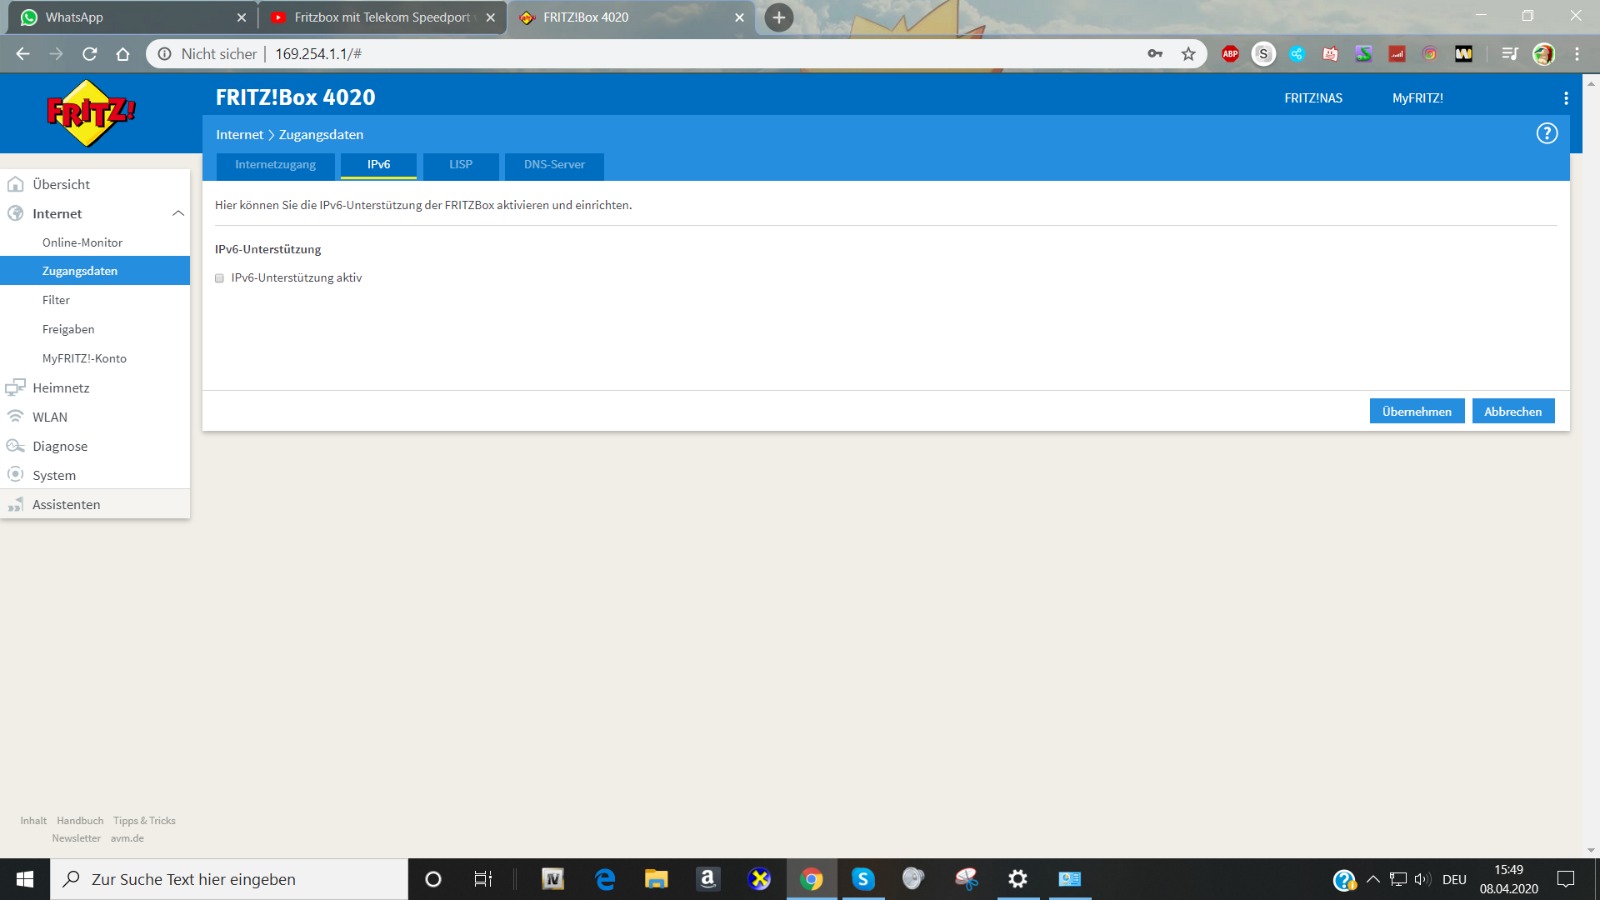
Task: Close the FRITZ!Box 4020 tab
Action: (739, 17)
